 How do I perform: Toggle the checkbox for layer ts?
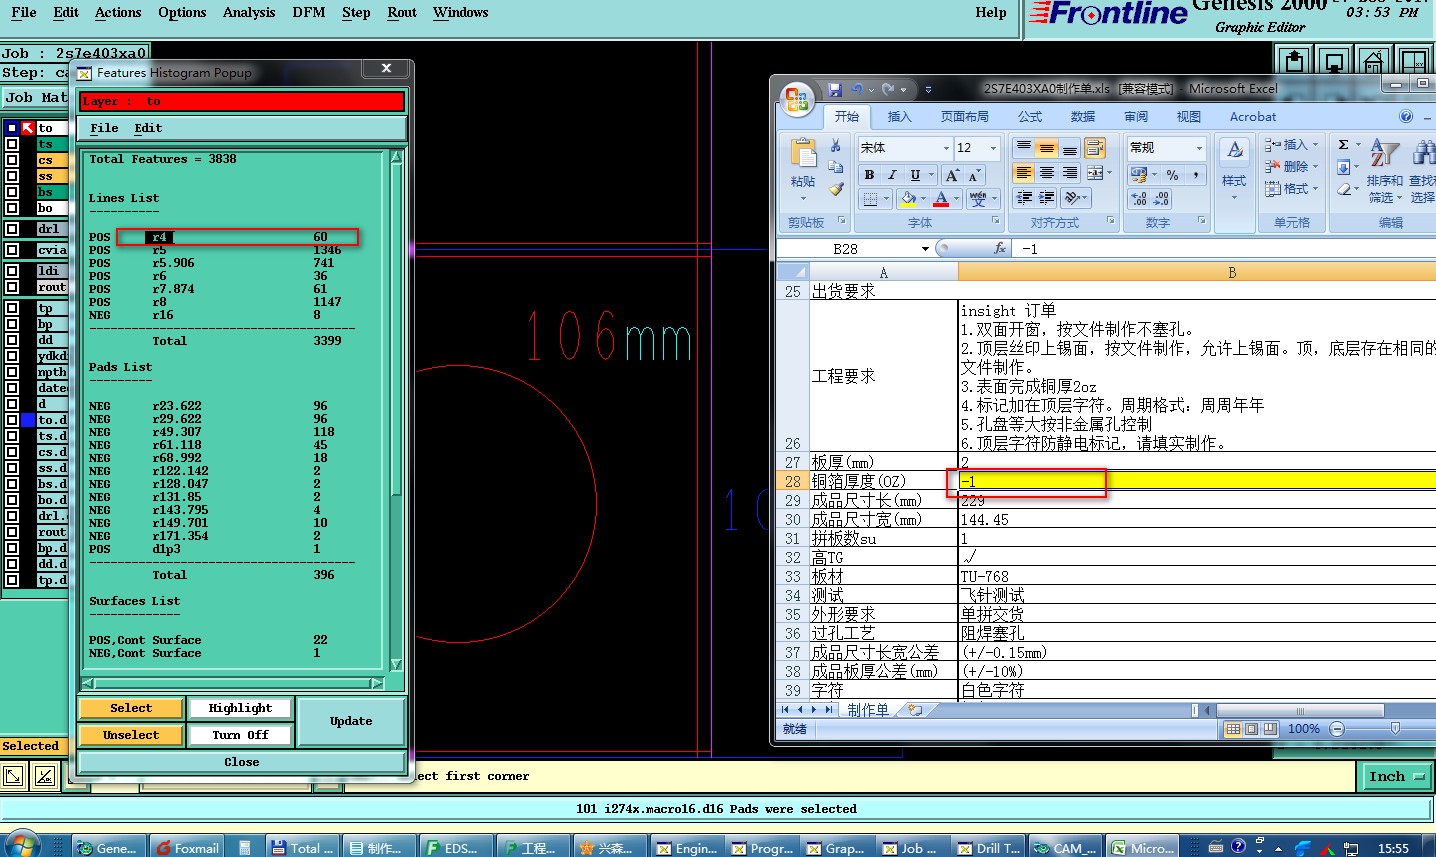click(x=12, y=144)
